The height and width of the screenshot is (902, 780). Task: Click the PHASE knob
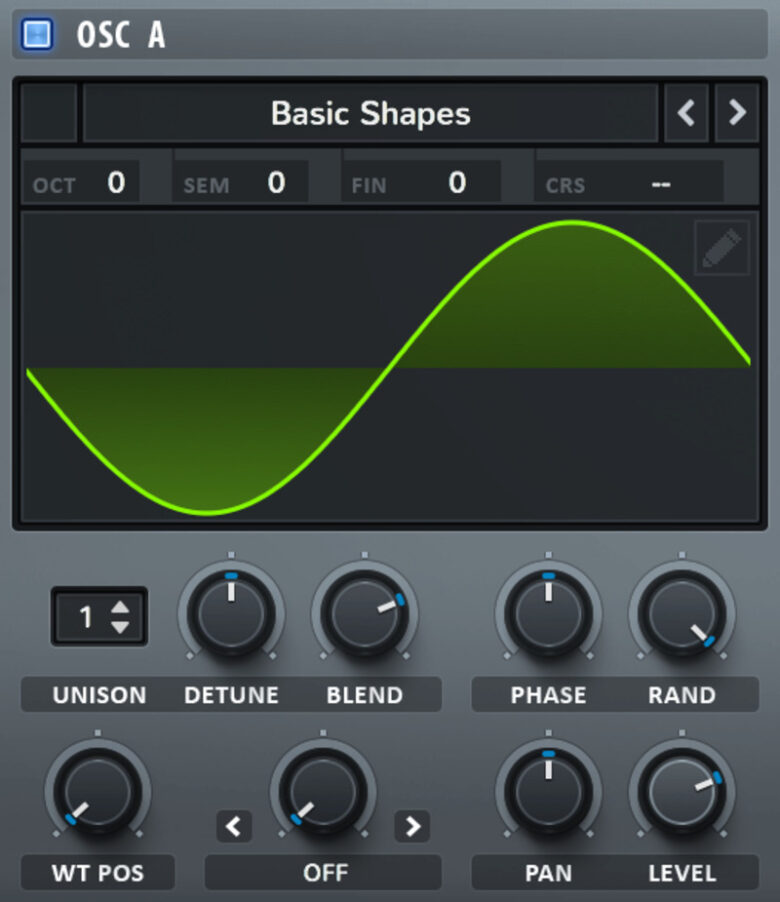click(548, 612)
